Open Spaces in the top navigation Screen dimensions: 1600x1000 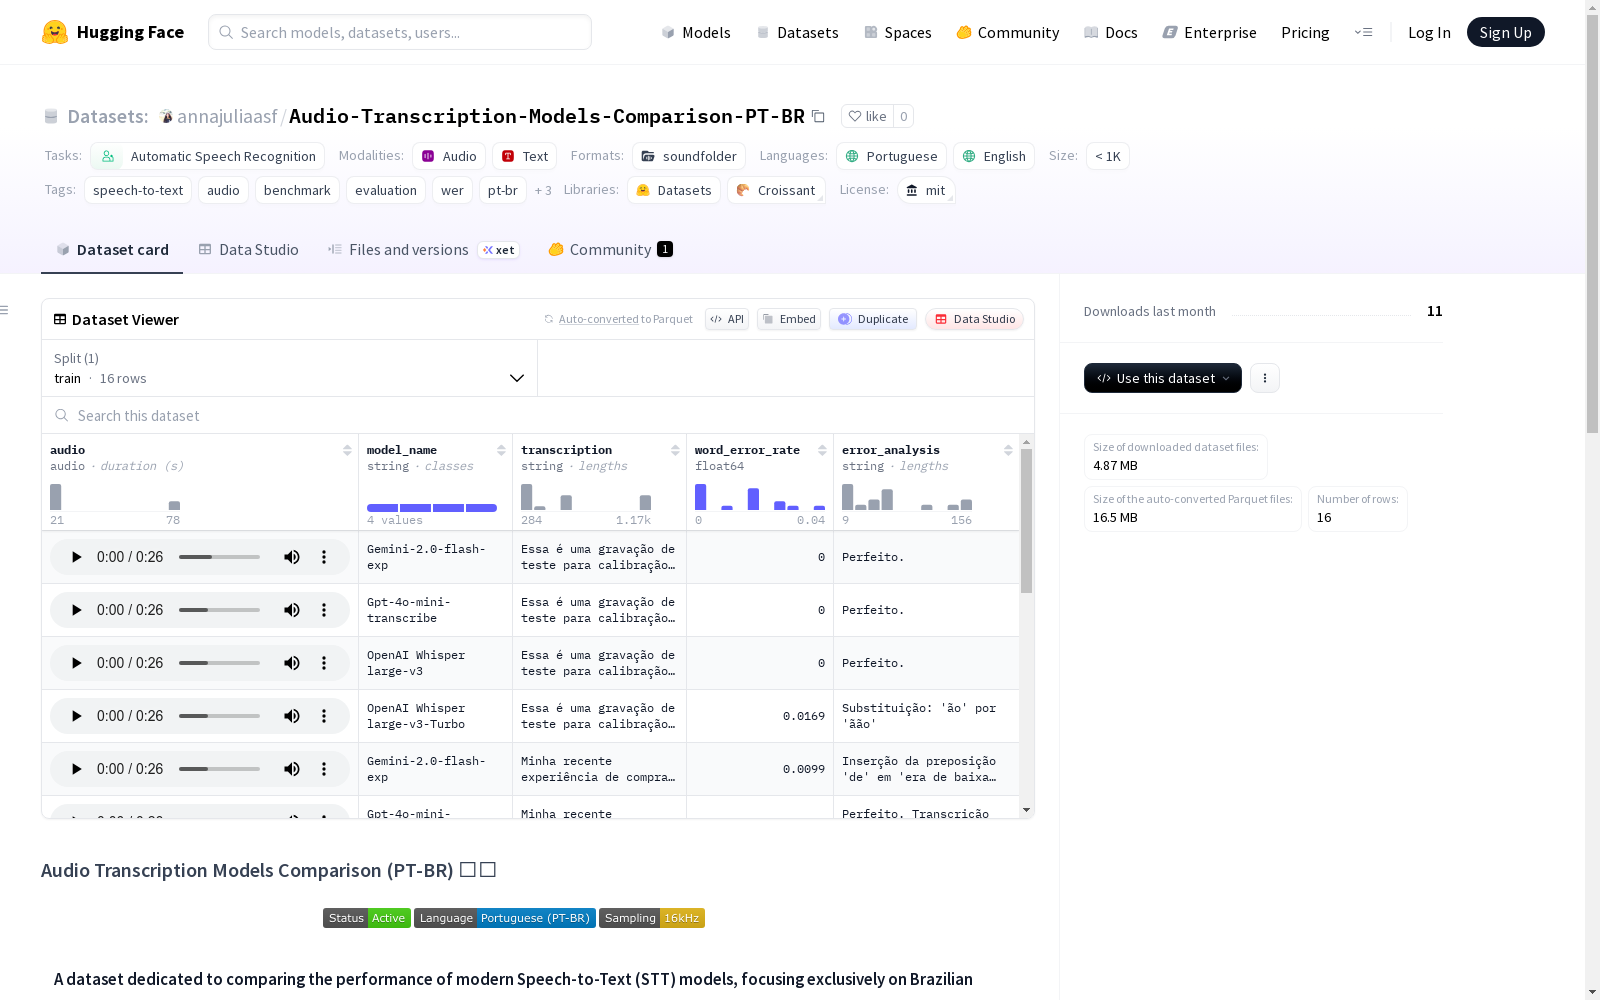tap(898, 32)
